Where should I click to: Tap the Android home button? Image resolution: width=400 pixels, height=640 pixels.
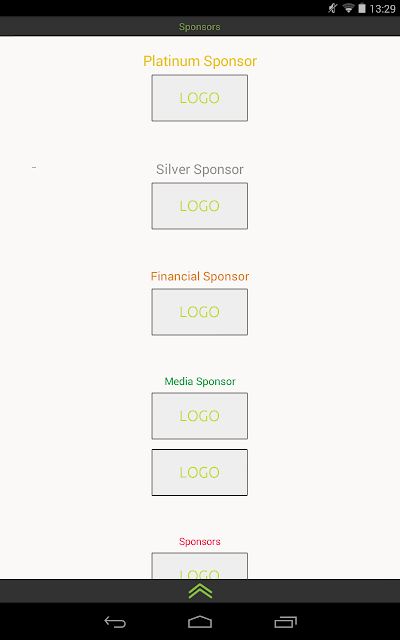200,622
